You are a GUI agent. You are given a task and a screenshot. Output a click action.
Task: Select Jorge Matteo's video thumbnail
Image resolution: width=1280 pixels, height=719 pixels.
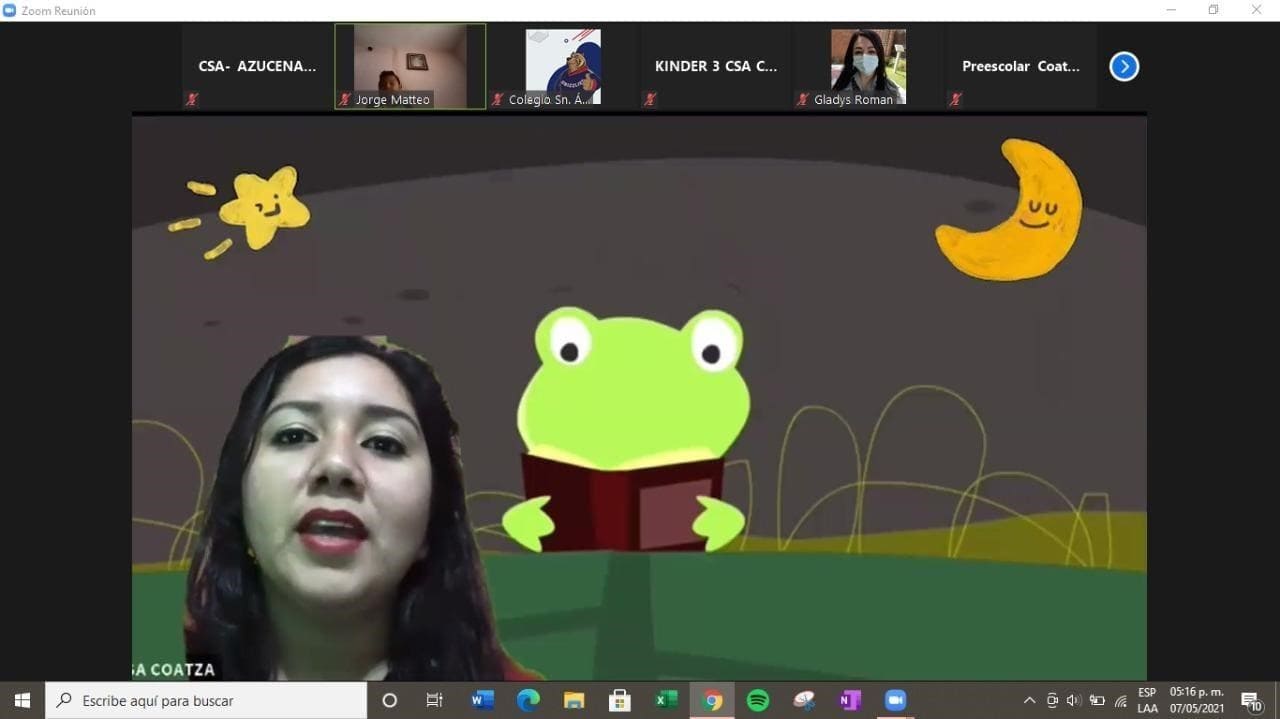click(x=410, y=66)
